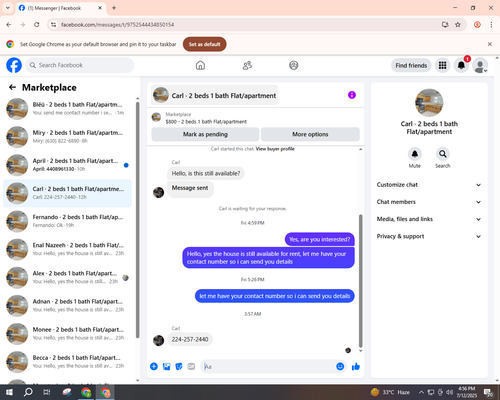Open the notifications bell icon
The height and width of the screenshot is (400, 500).
click(x=461, y=65)
